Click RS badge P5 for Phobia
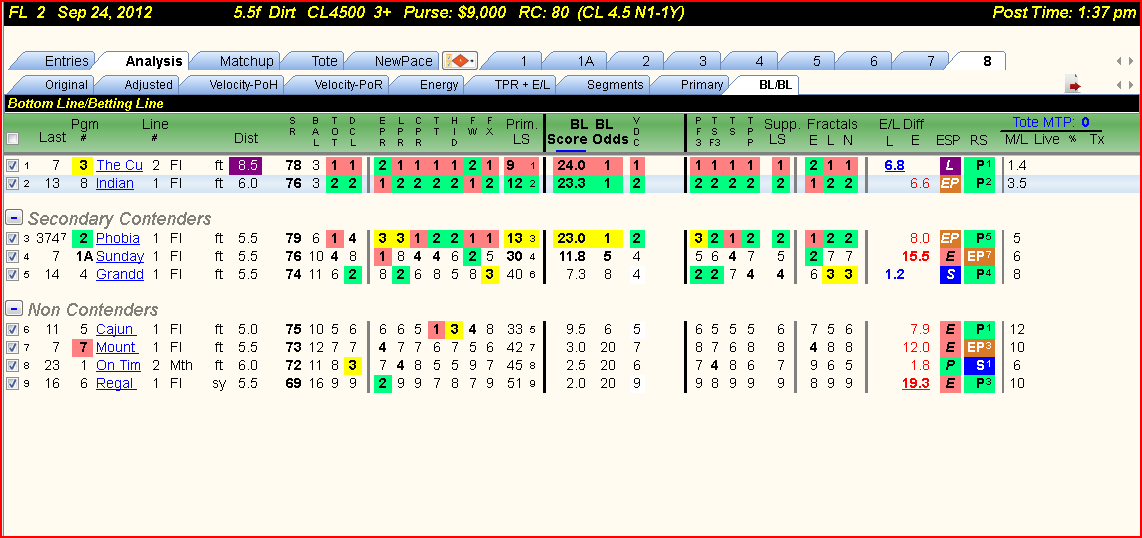This screenshot has height=538, width=1142. pos(979,238)
